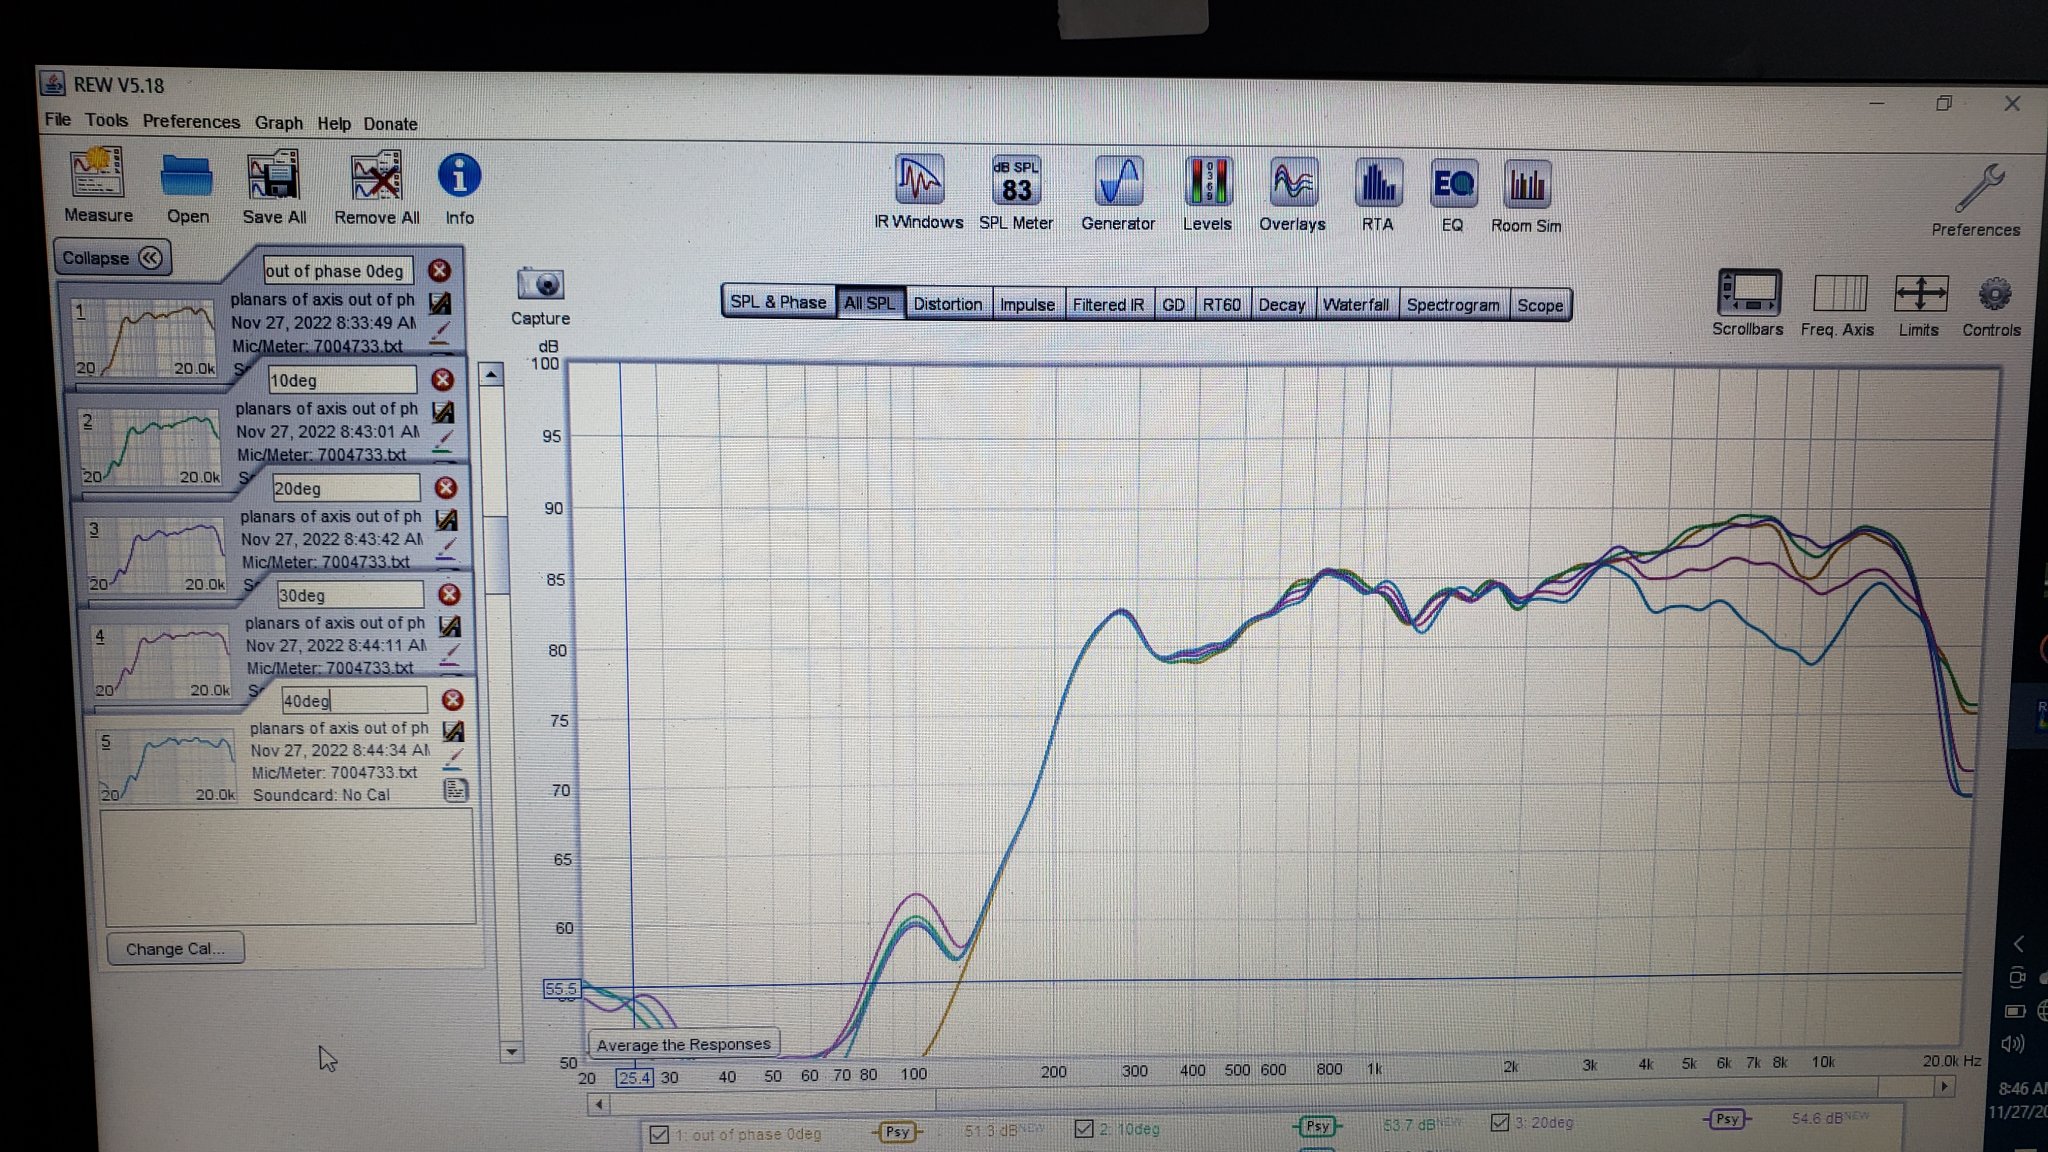Switch to the Scope tab
The height and width of the screenshot is (1152, 2048).
(x=1540, y=305)
